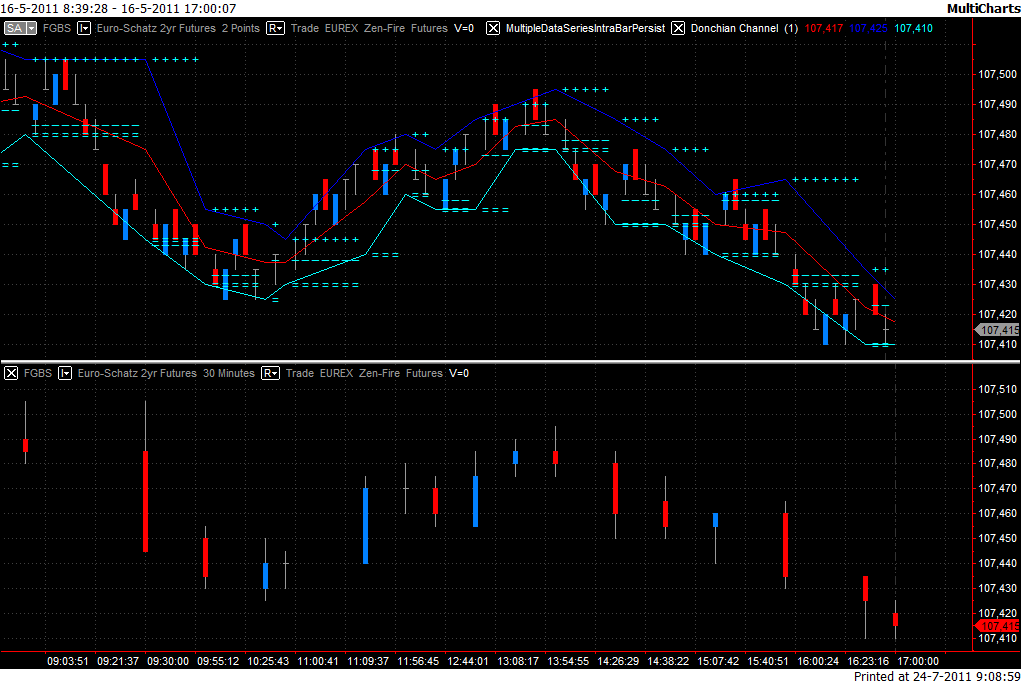Screen dimensions: 1021x684
Task: Click the 107,430 label on the top price scale
Action: (x=998, y=284)
